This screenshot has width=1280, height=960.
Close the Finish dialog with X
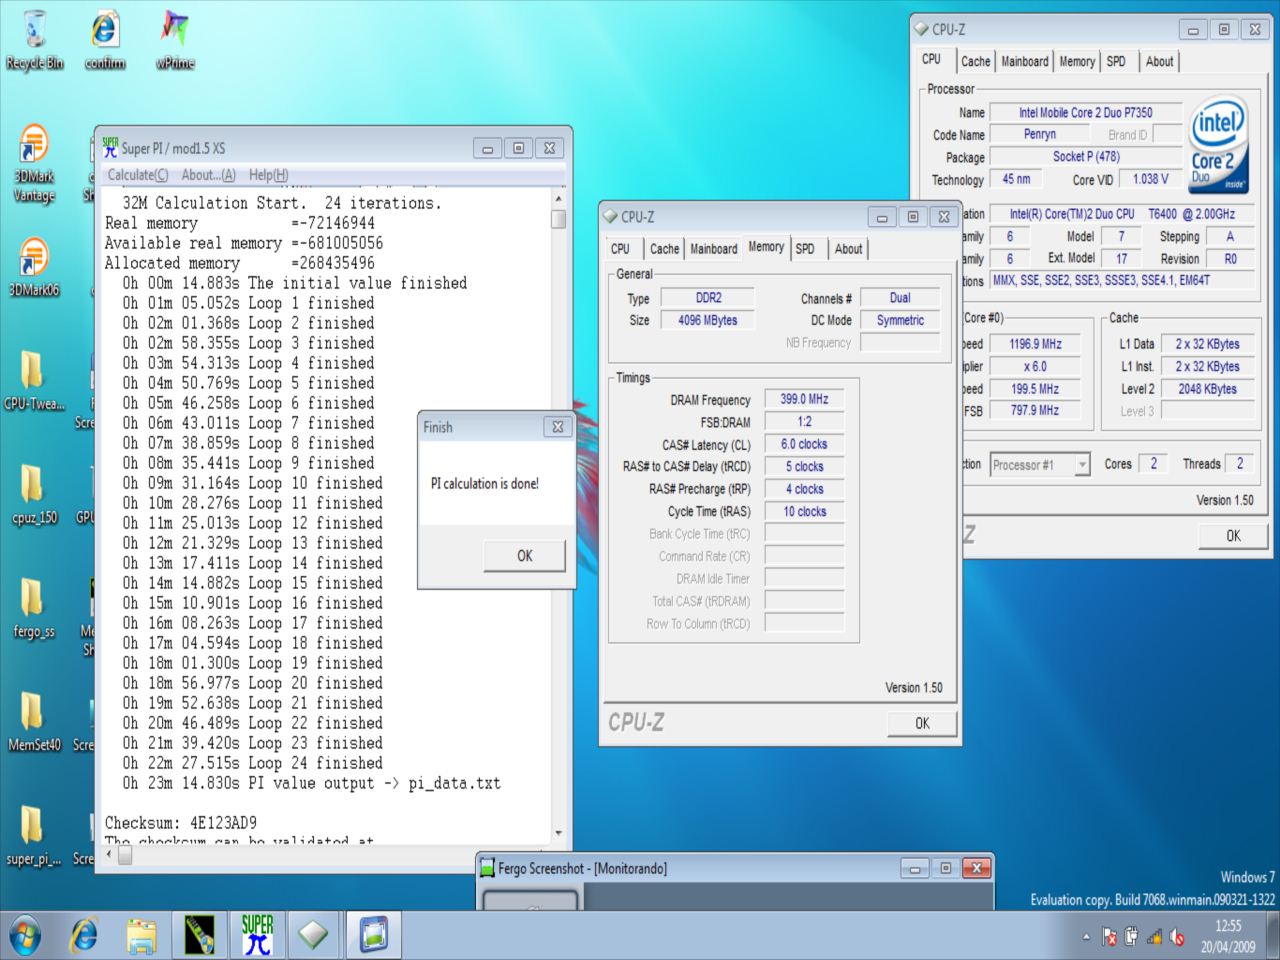click(558, 427)
